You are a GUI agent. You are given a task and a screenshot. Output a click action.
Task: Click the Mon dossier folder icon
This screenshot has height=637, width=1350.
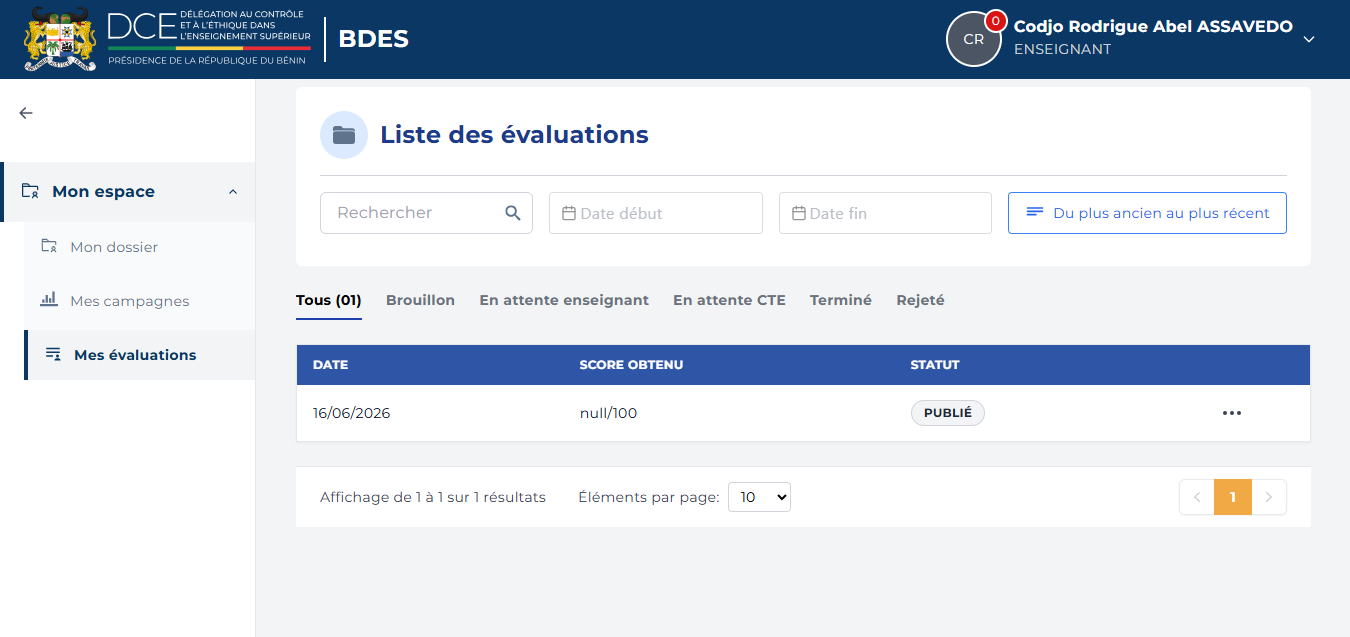(x=48, y=246)
